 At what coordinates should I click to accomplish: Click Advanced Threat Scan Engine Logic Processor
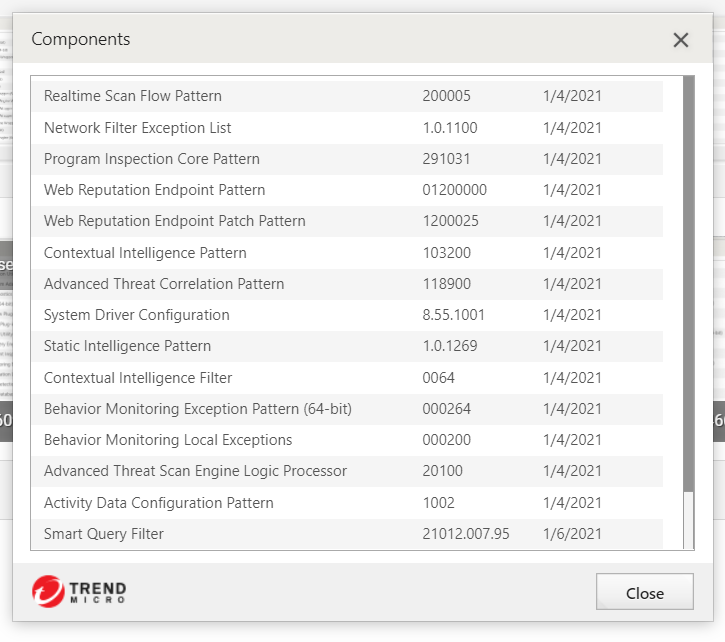[x=196, y=471]
